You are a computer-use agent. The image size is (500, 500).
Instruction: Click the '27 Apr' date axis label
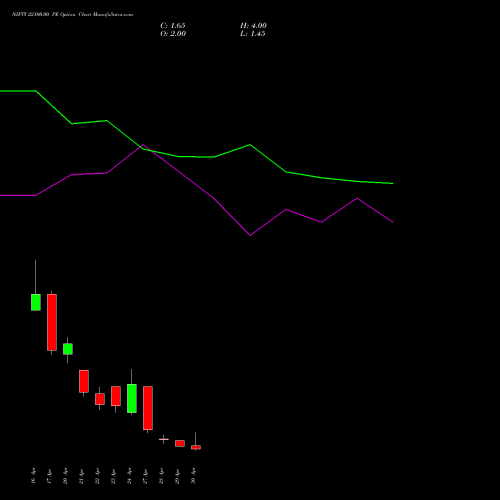click(x=145, y=476)
